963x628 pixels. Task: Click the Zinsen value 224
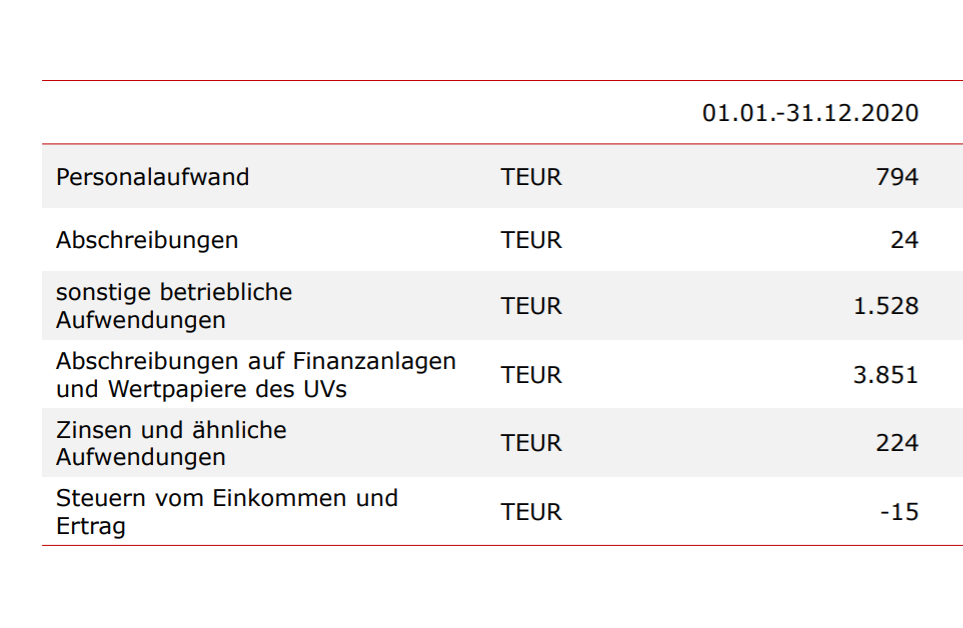[896, 443]
